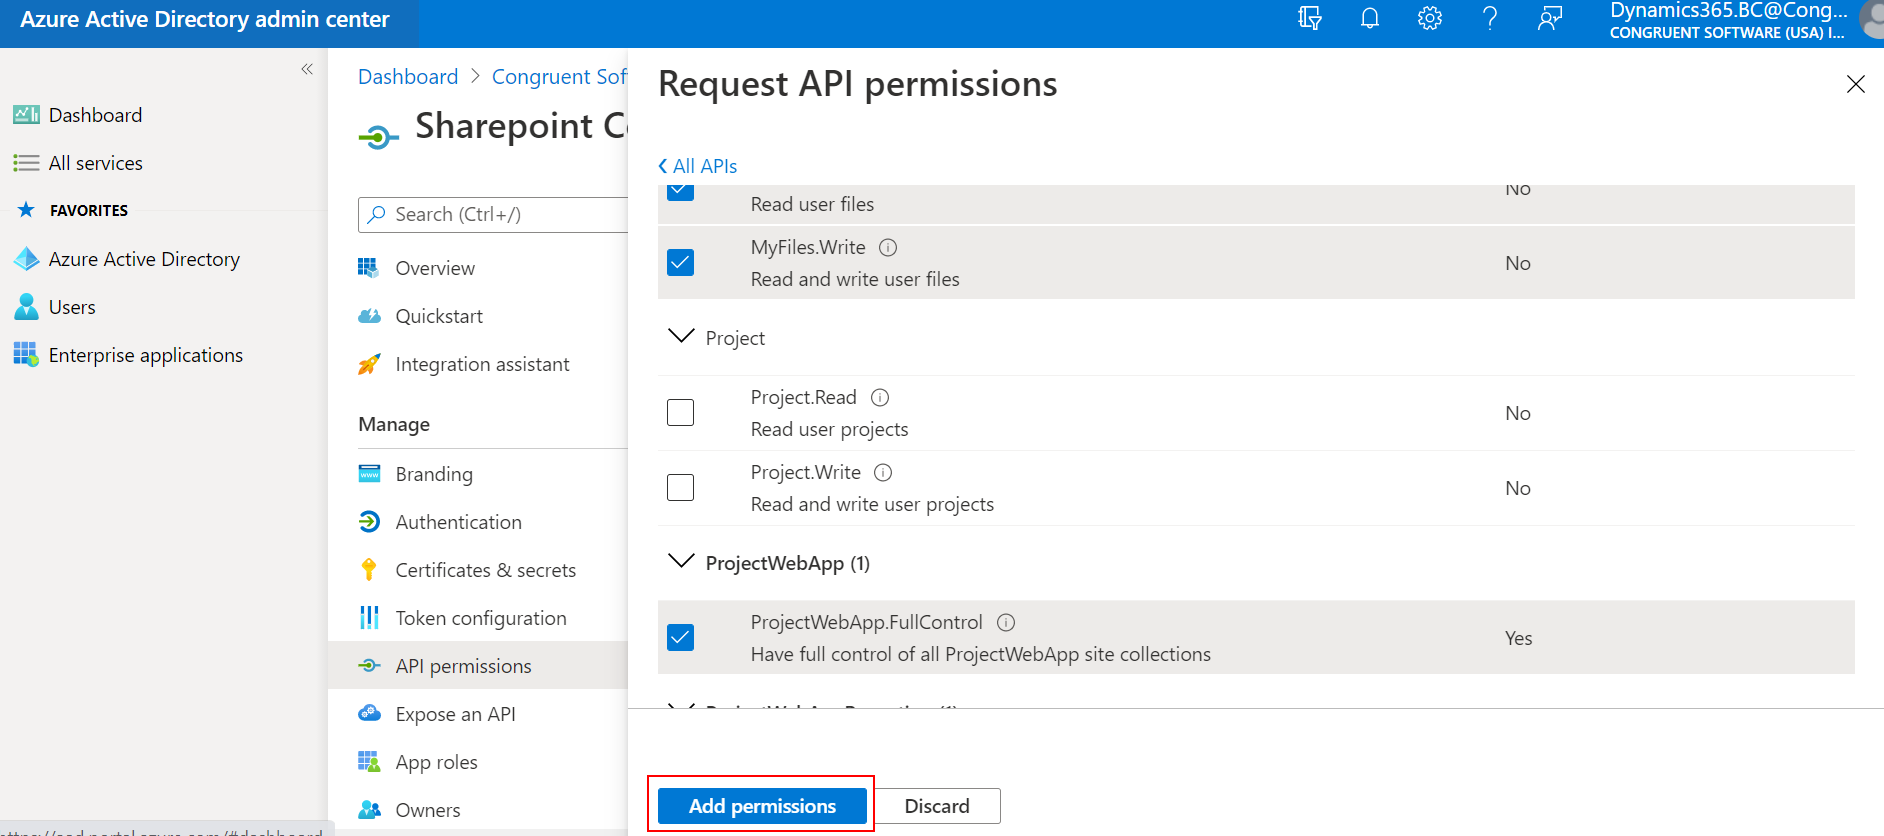This screenshot has width=1884, height=836.
Task: Collapse the ProjectWebApp (1) group
Action: 681,562
